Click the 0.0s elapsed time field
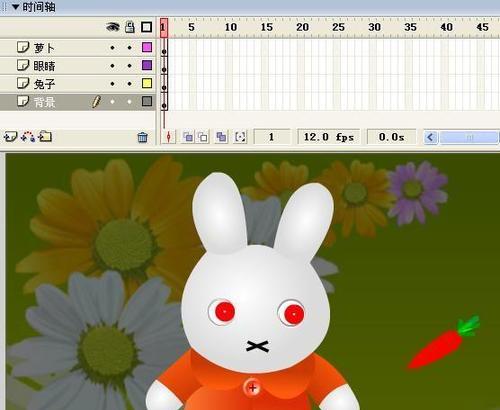 coord(391,137)
